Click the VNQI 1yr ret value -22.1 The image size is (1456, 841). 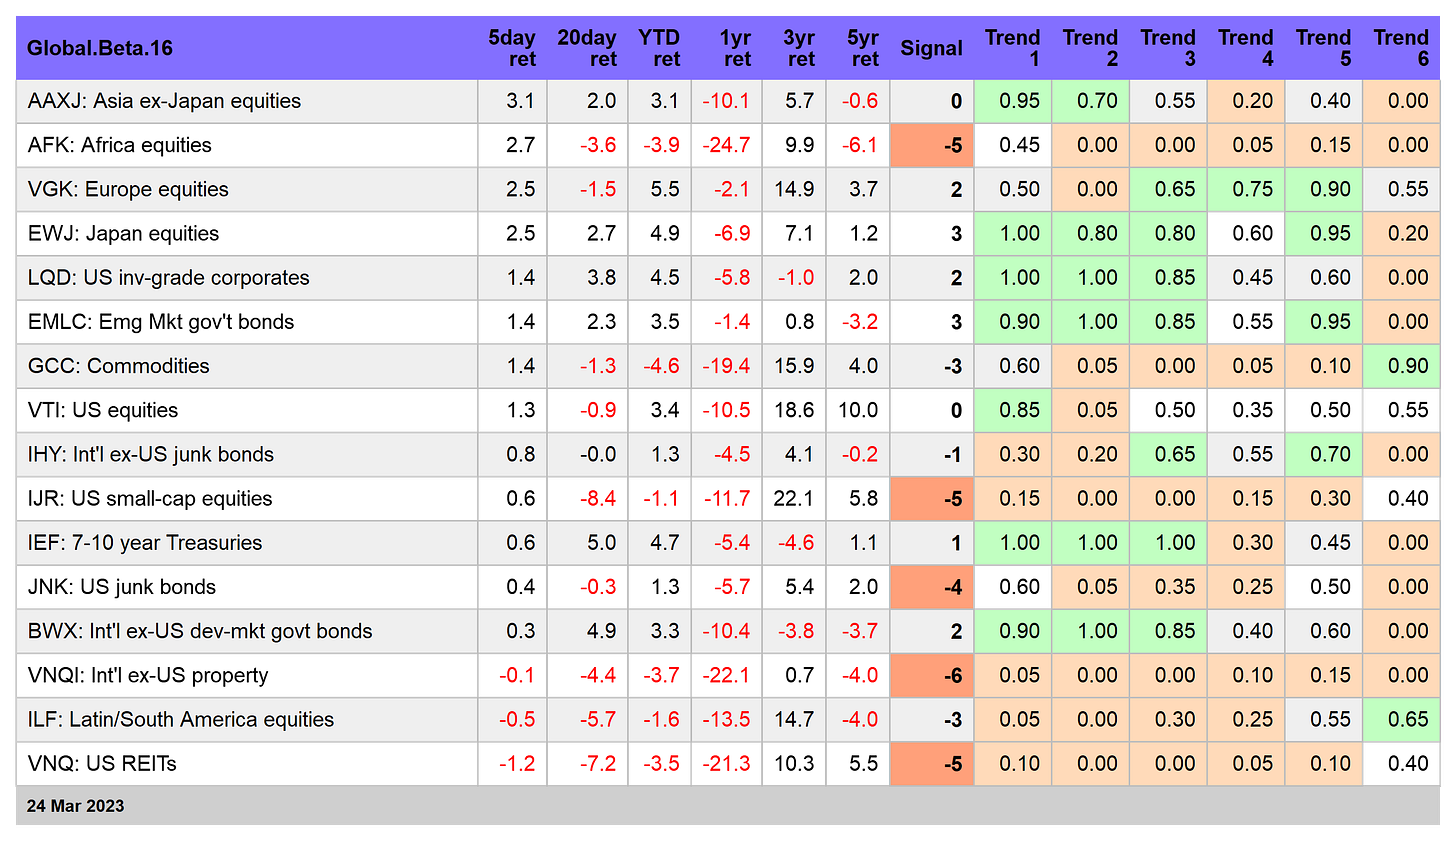pos(726,675)
